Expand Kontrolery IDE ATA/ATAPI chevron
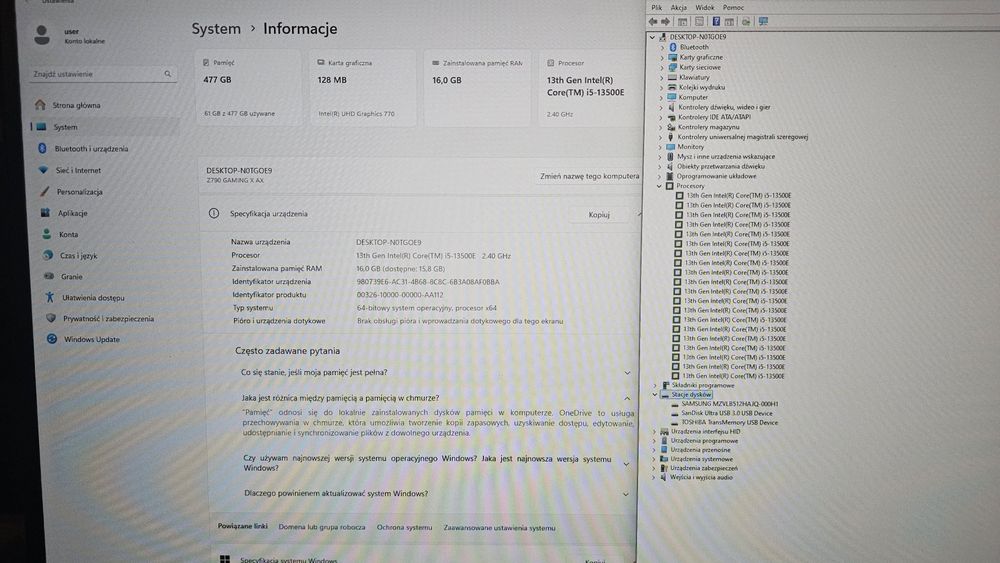 point(661,117)
